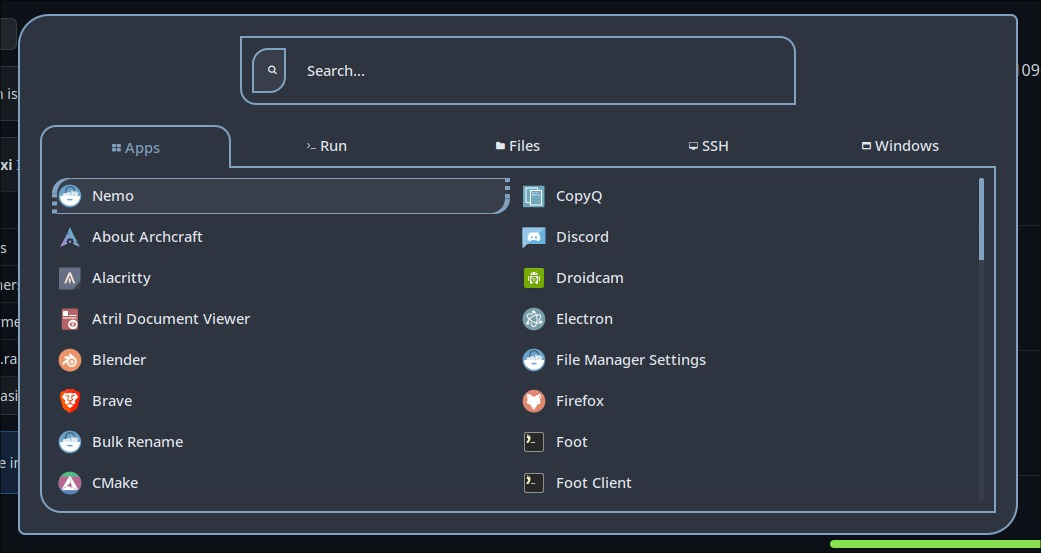Switch to the Windows tab
Screen dimensions: 1041x553
900,146
